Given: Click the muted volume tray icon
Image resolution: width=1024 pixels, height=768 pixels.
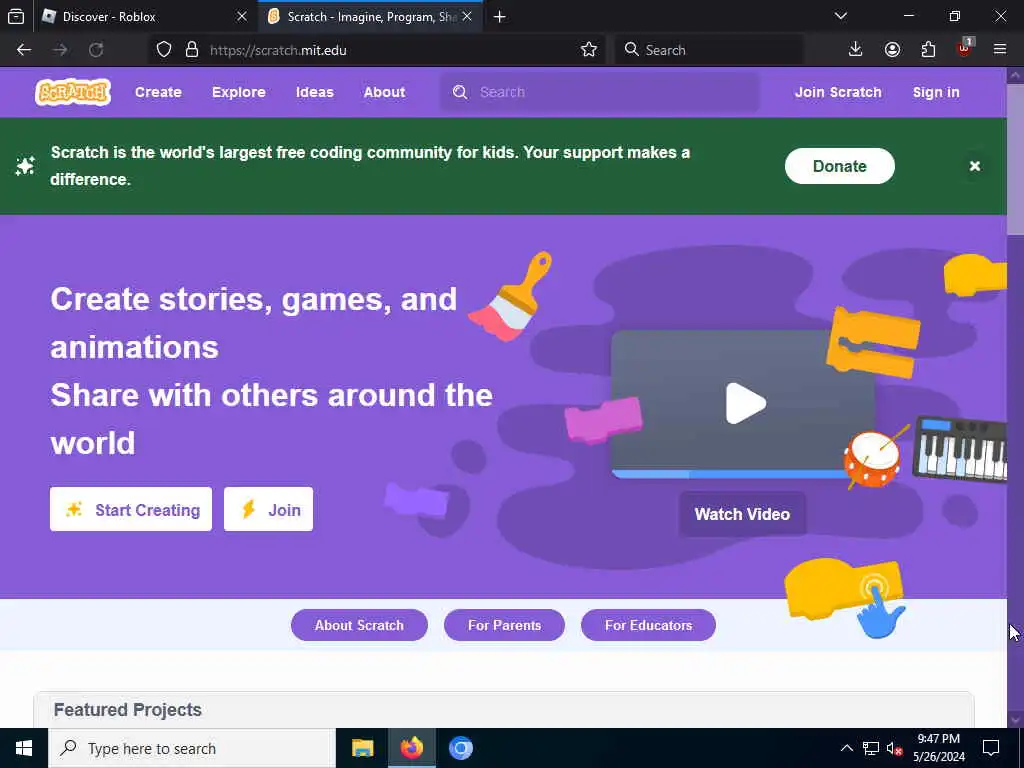Looking at the screenshot, I should pos(895,749).
